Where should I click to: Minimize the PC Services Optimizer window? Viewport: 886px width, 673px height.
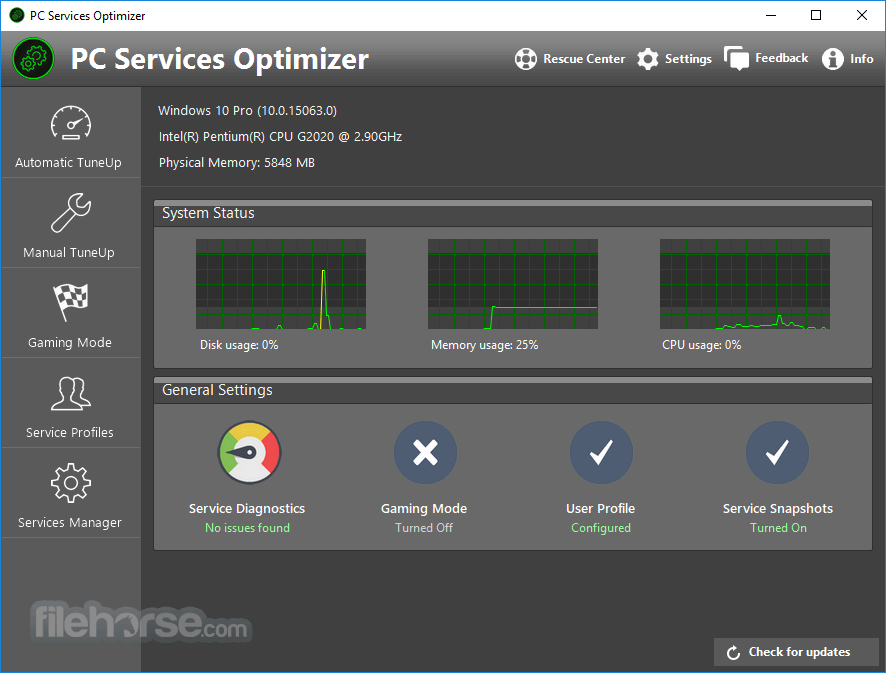771,15
